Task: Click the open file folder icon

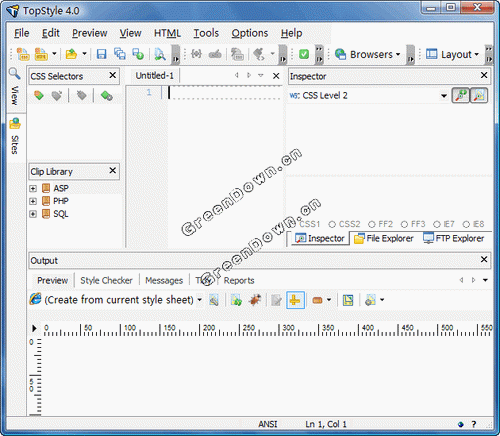Action: point(71,54)
